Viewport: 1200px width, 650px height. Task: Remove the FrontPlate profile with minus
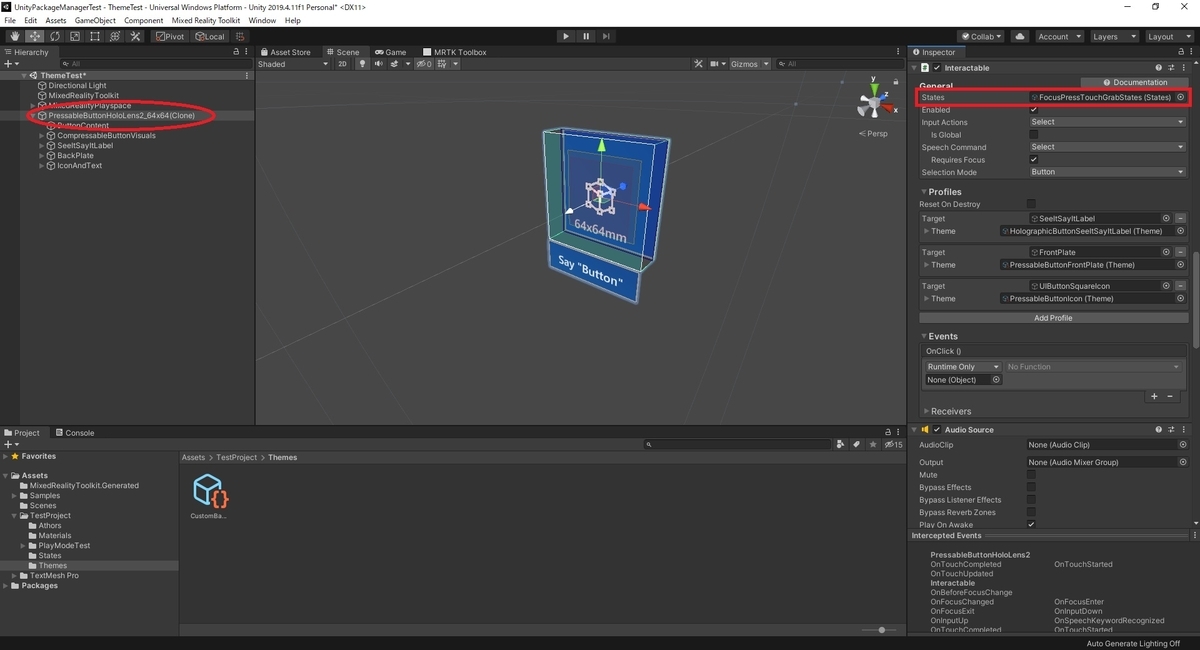(x=1180, y=252)
